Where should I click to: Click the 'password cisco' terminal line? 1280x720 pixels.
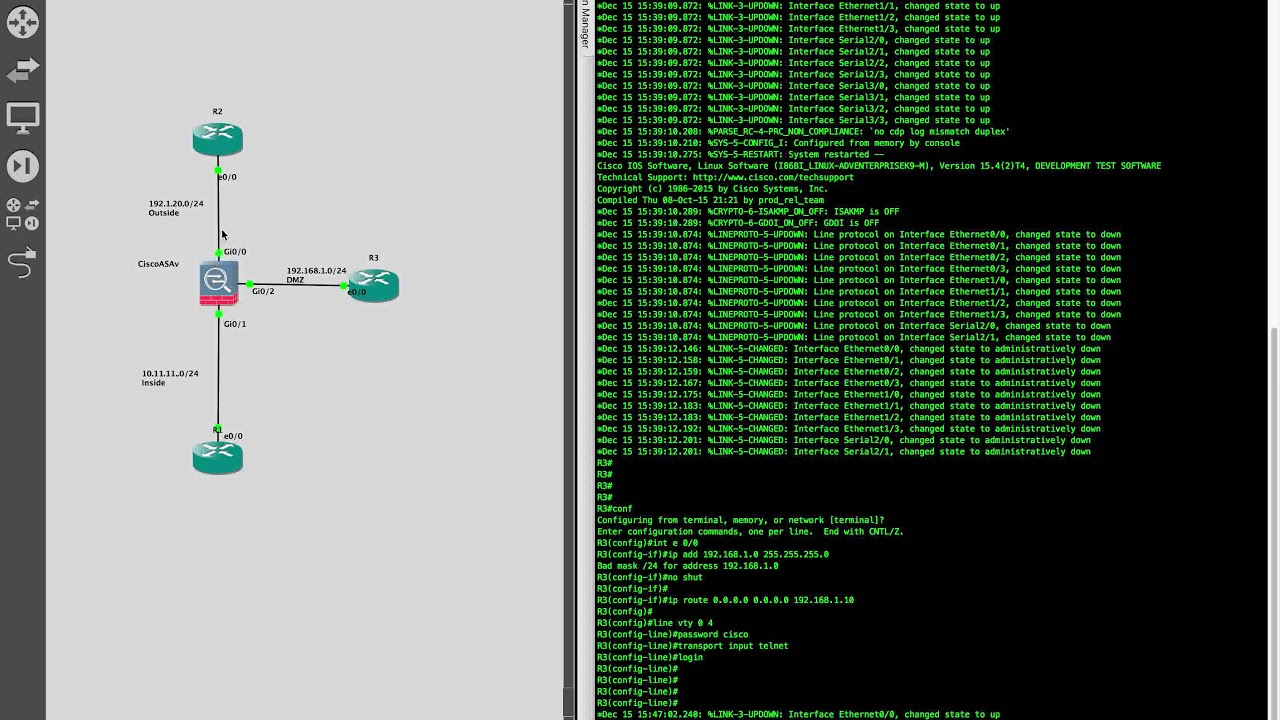point(672,634)
